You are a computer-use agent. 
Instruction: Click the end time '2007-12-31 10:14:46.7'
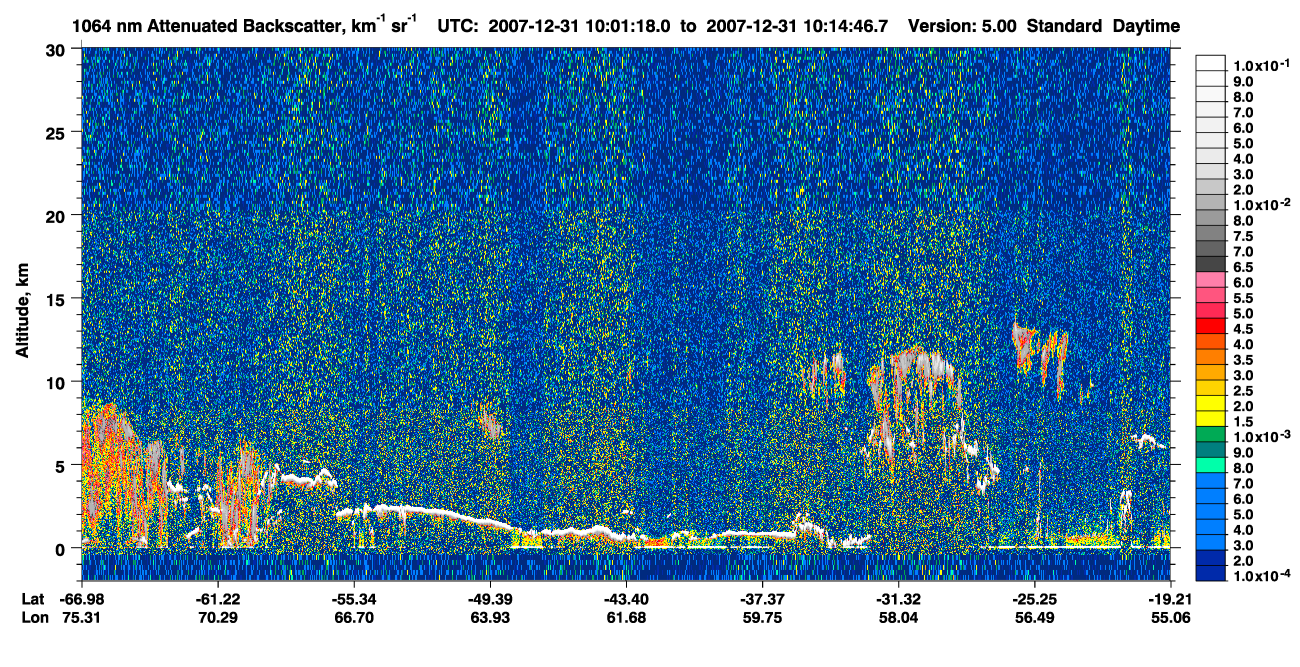798,25
